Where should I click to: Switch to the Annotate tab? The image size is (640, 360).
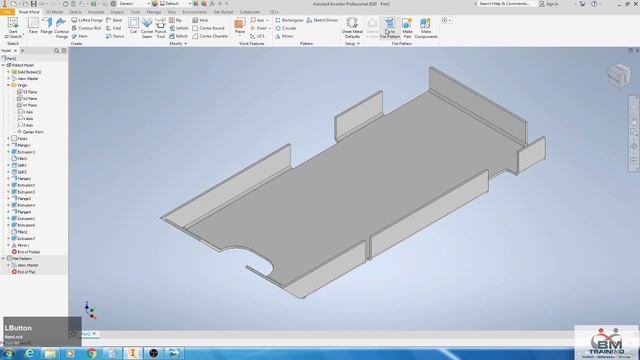coord(96,12)
